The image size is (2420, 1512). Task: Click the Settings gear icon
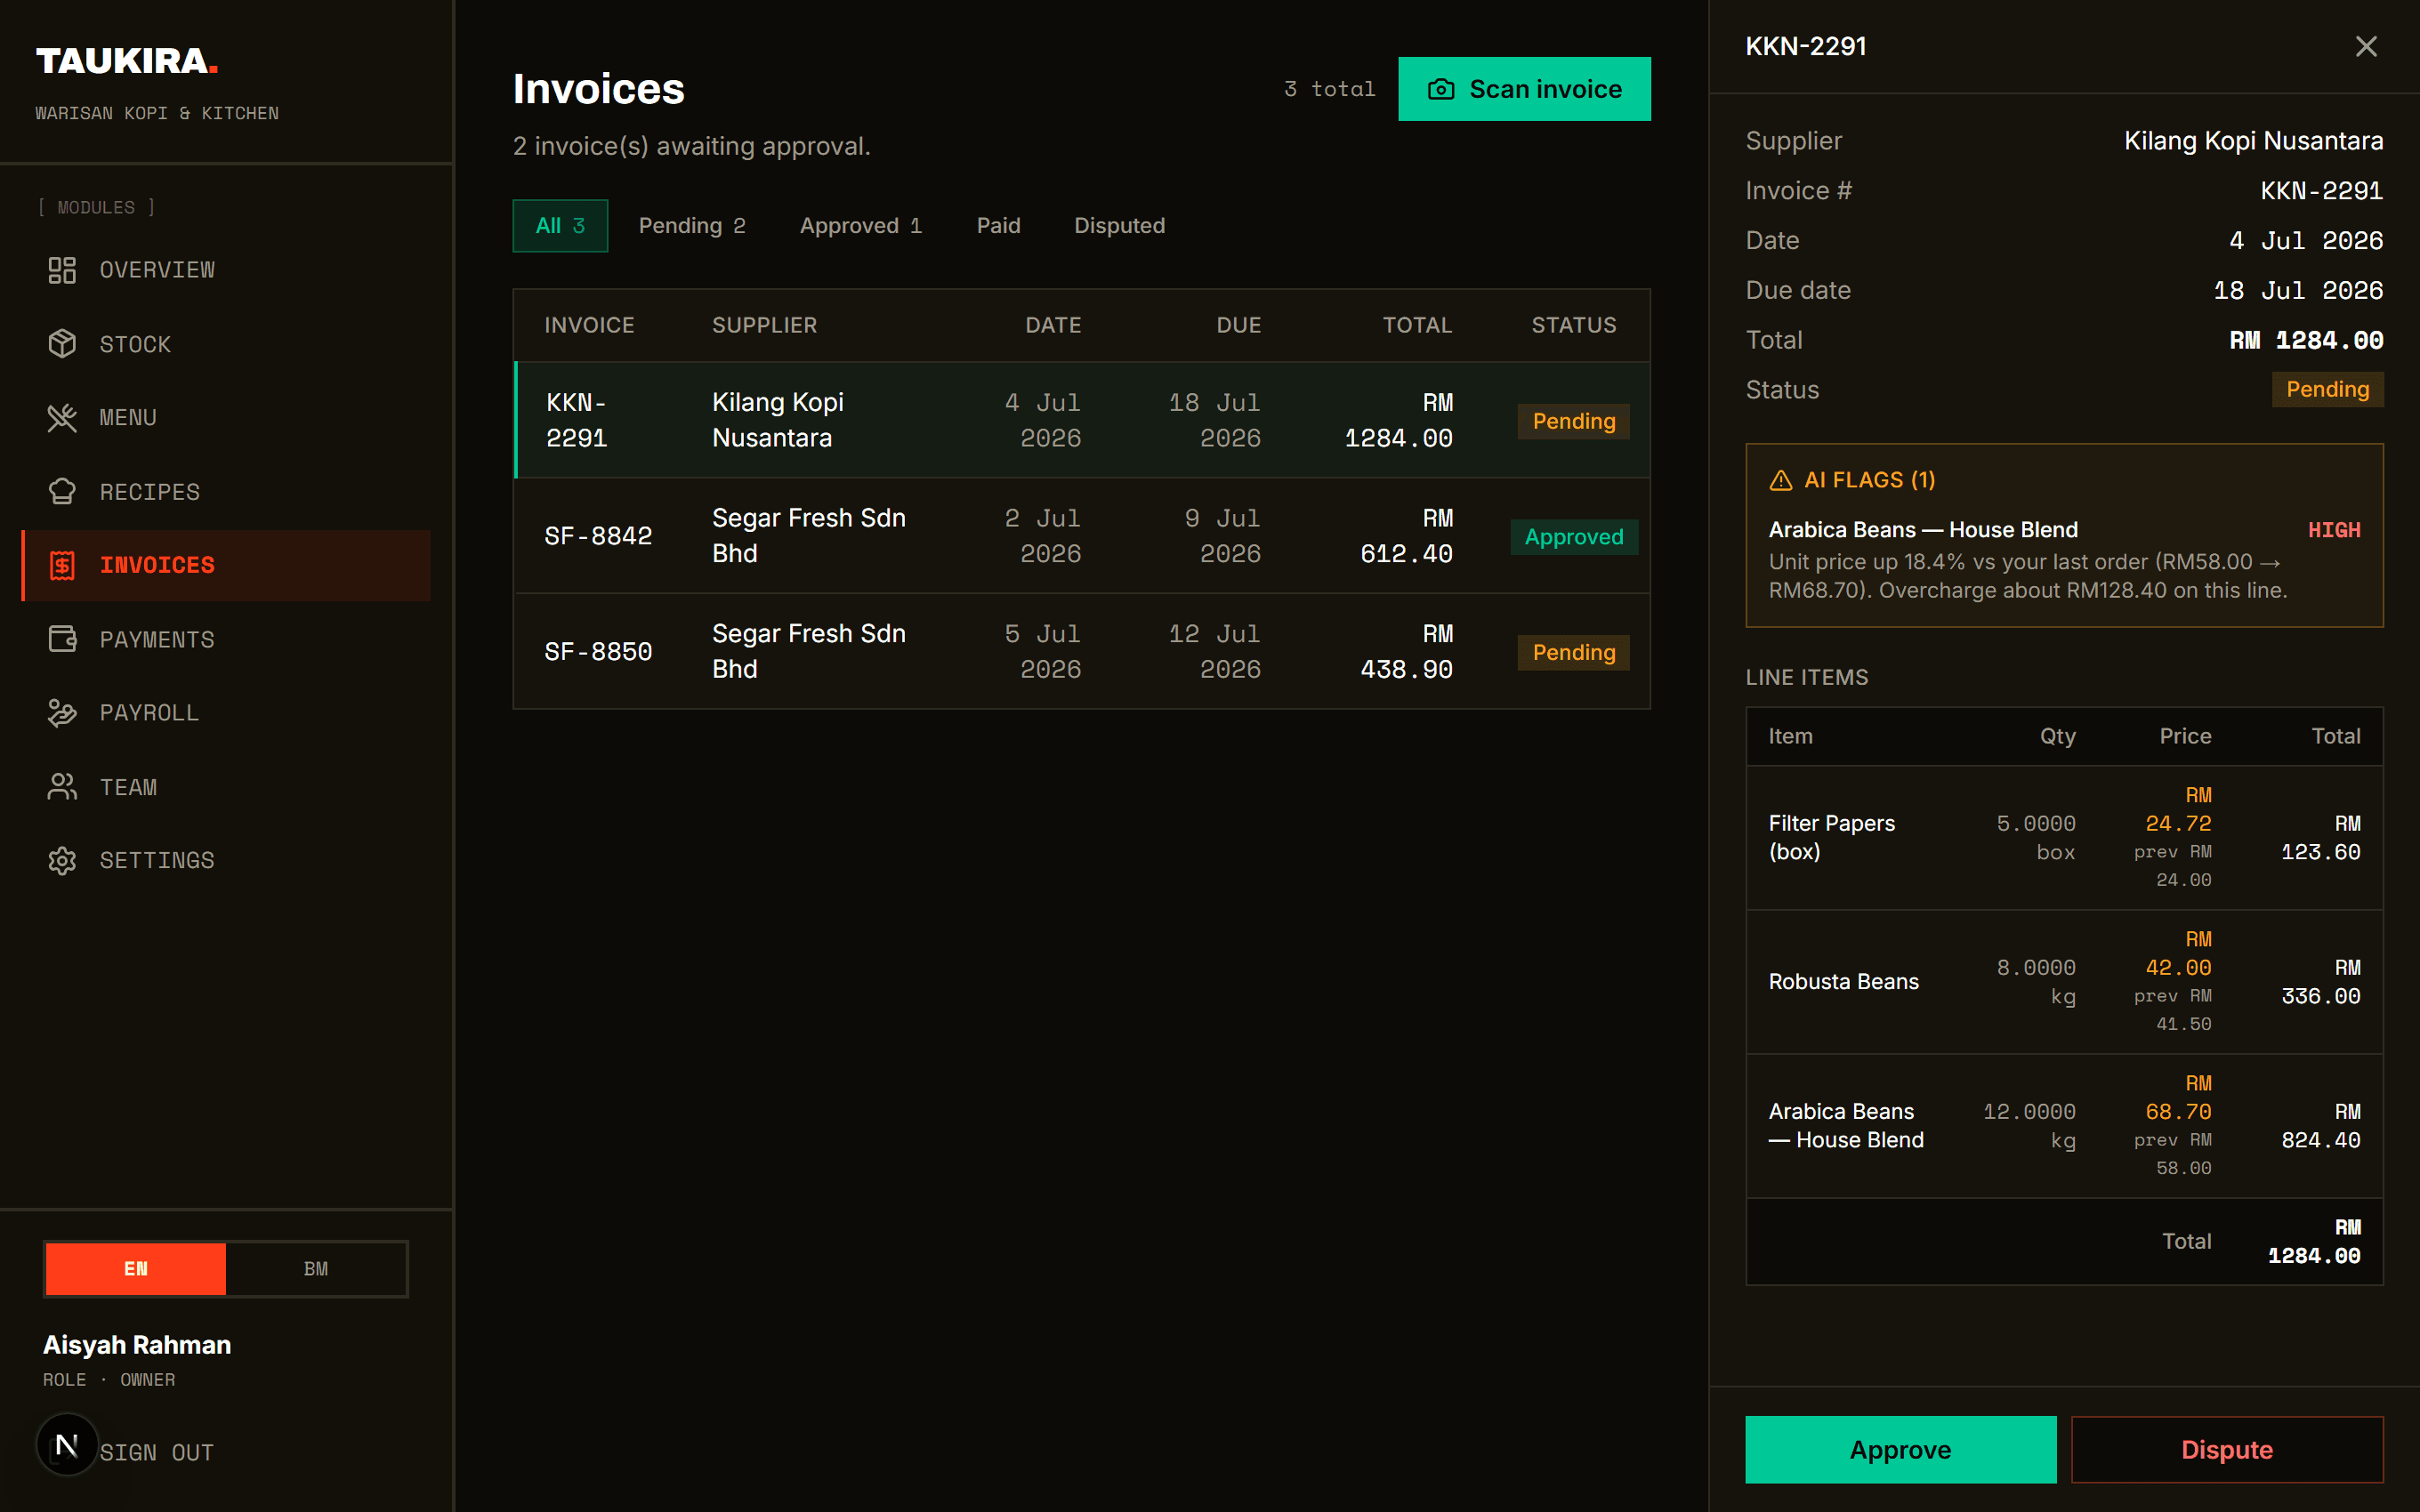pos(62,860)
